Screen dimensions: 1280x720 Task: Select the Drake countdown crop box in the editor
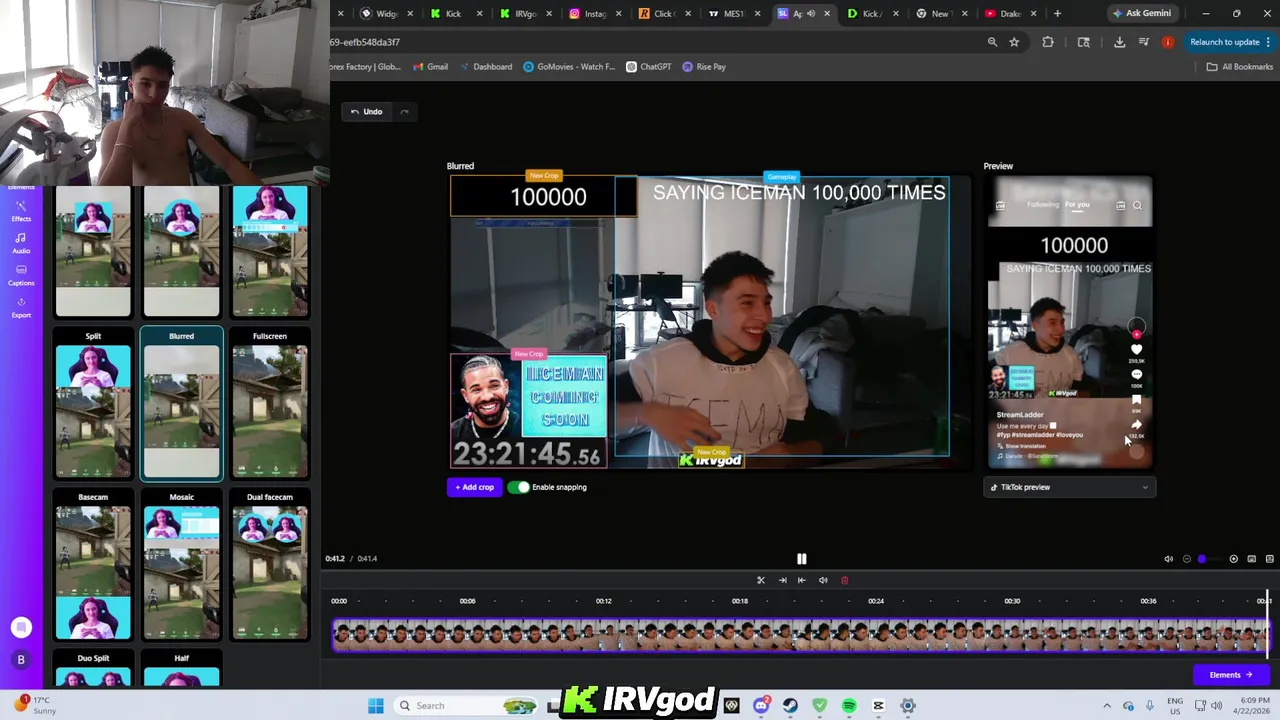pos(529,410)
